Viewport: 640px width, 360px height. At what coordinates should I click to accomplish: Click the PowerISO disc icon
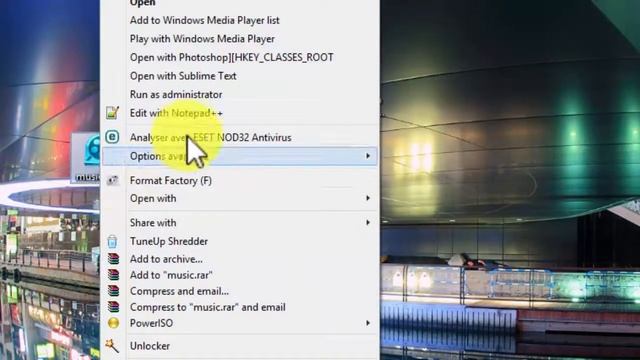[113, 323]
